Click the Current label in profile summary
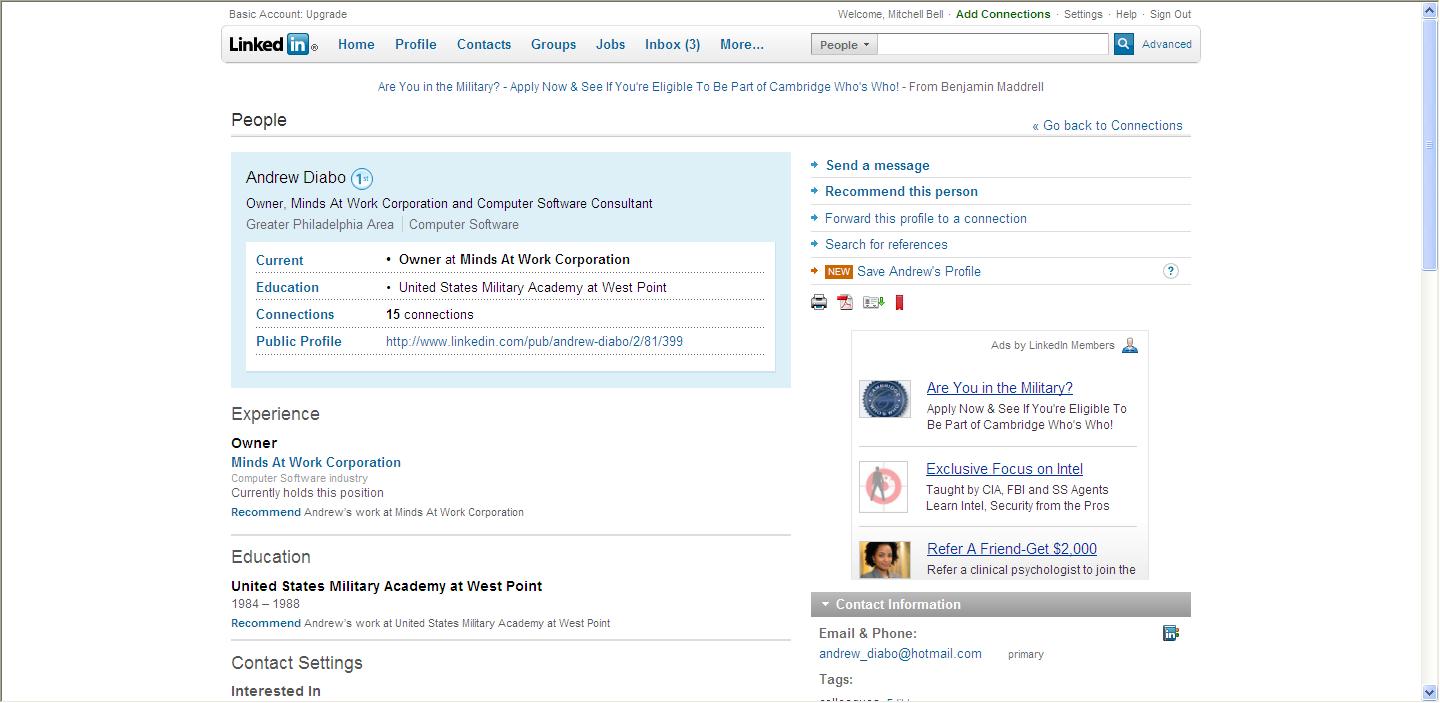This screenshot has width=1440, height=703. tap(279, 260)
